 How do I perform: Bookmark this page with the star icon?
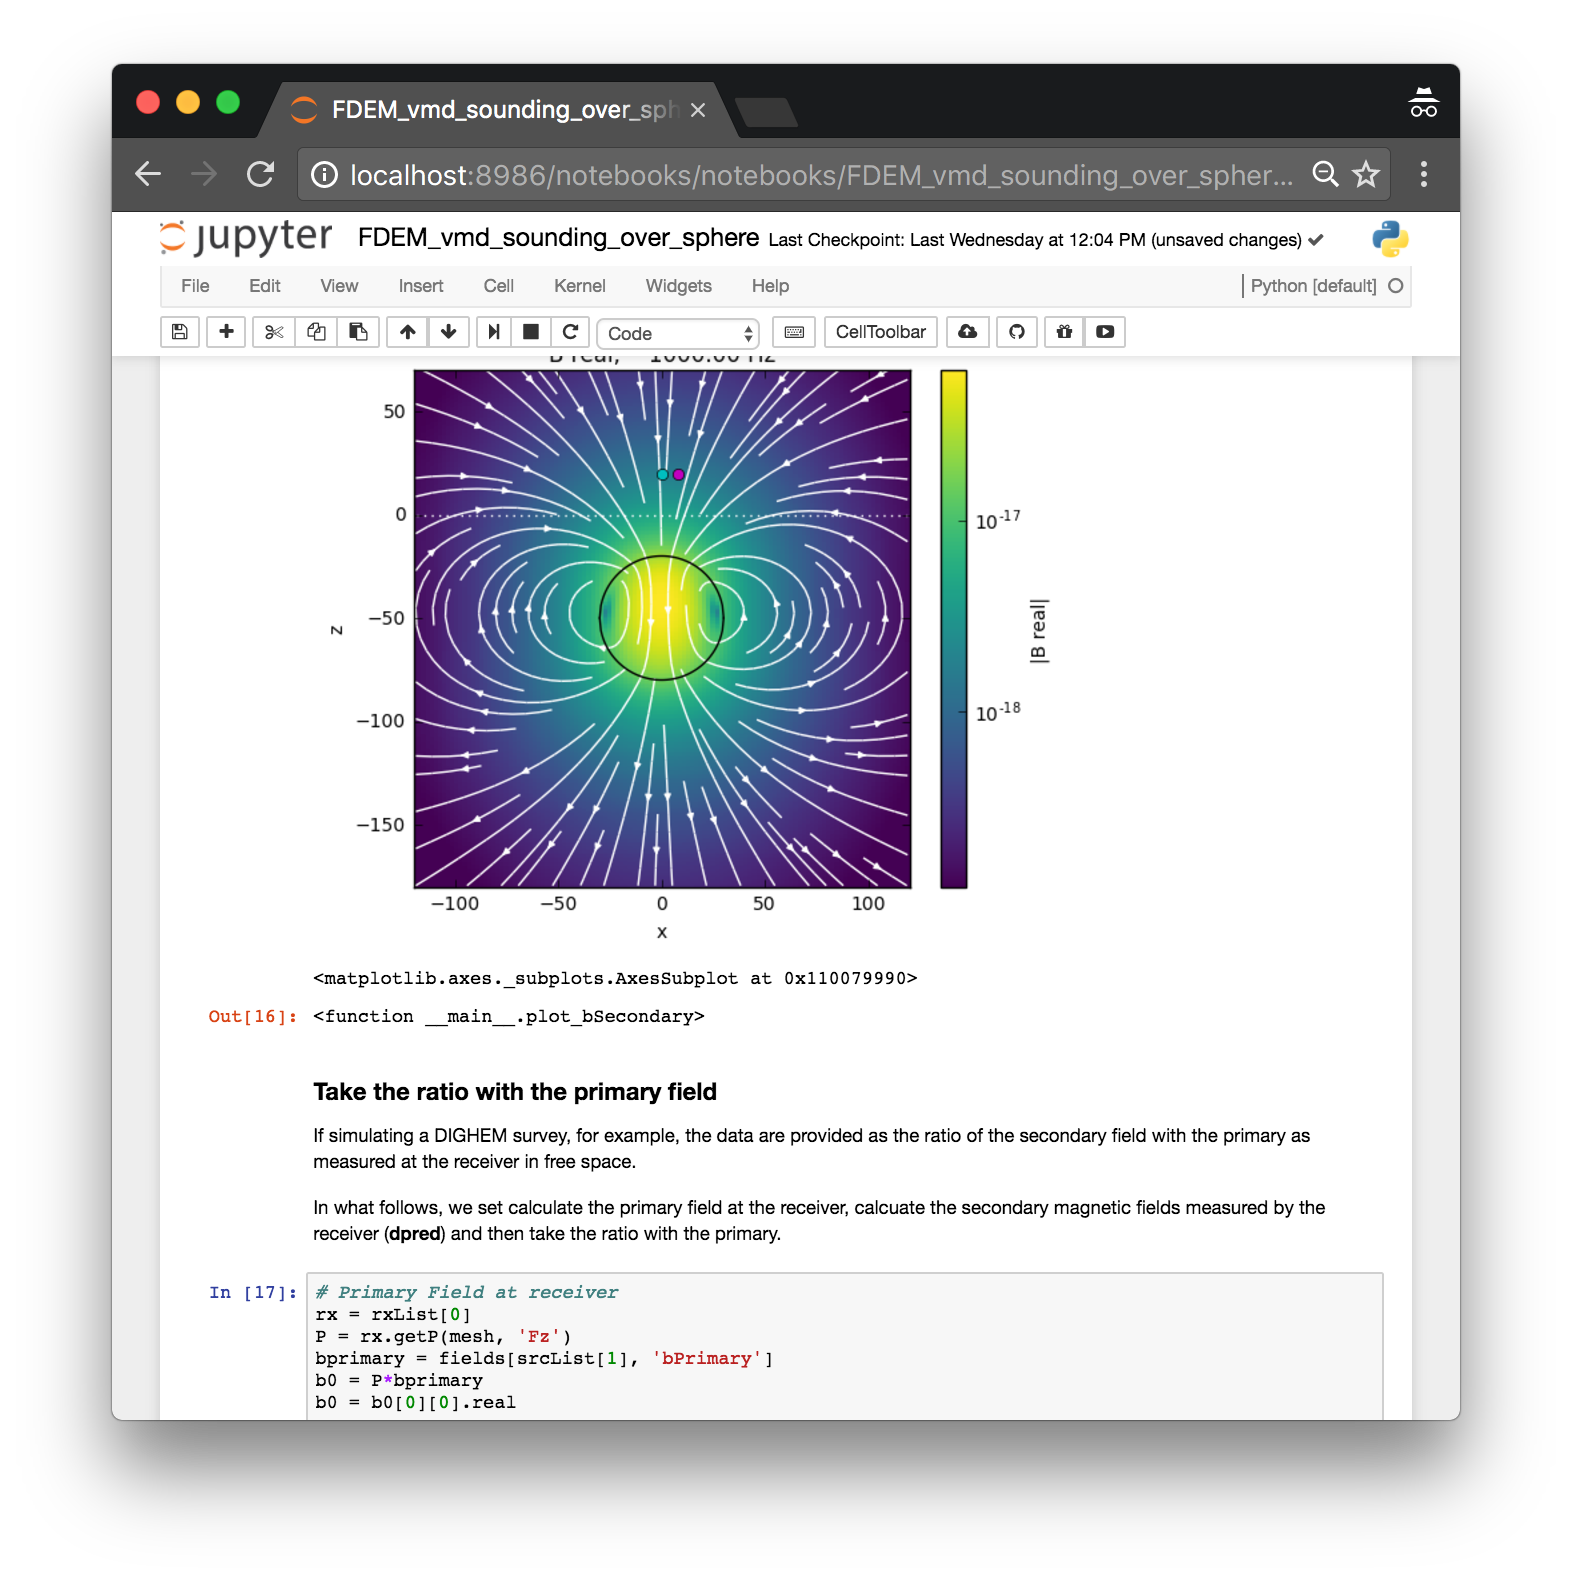point(1366,175)
